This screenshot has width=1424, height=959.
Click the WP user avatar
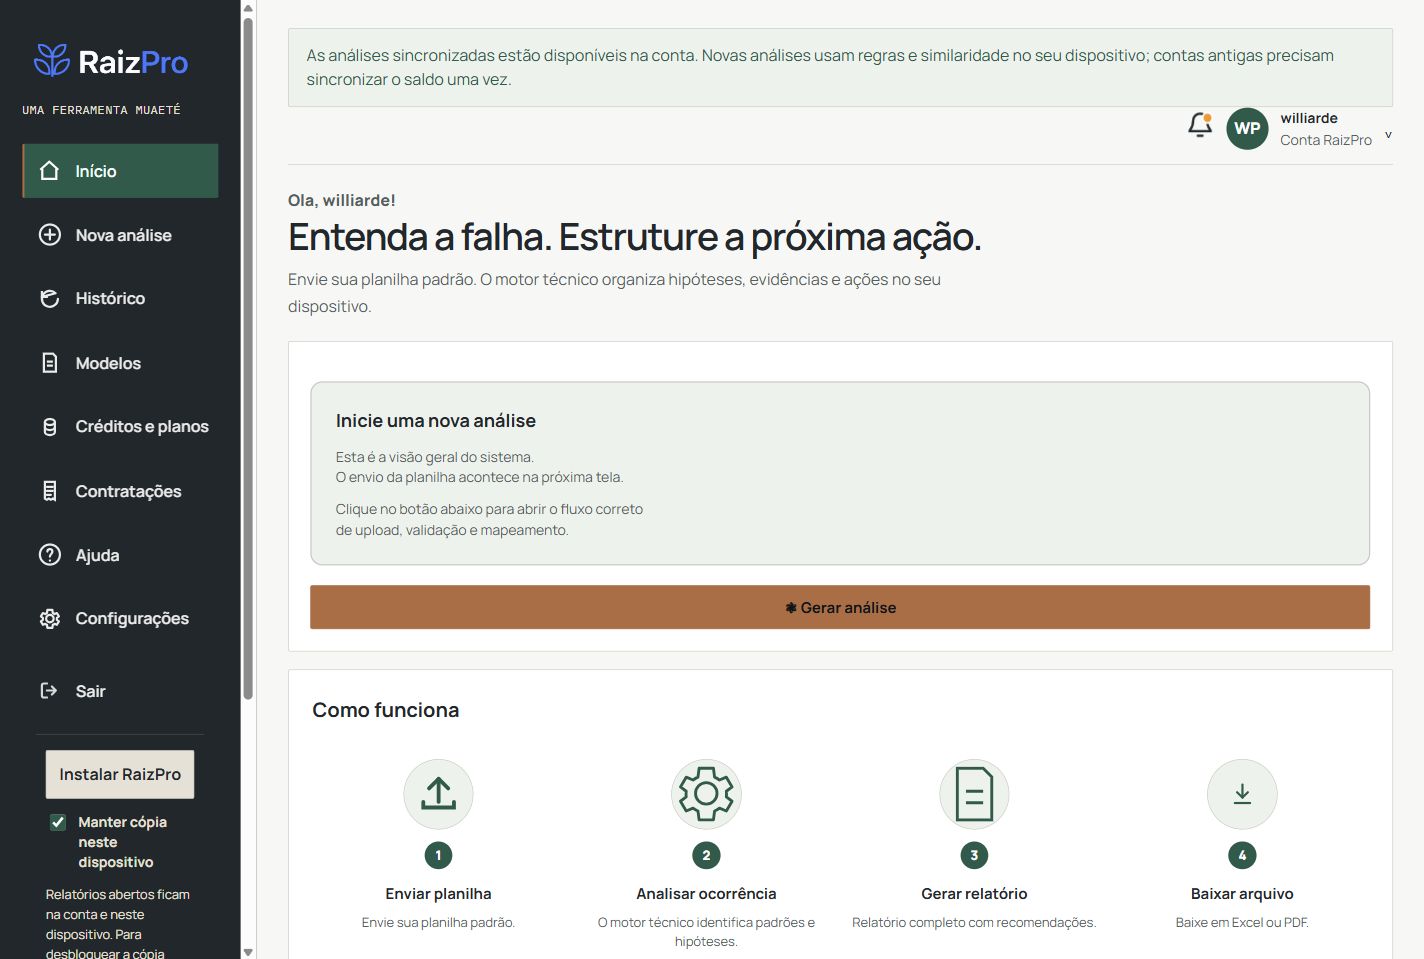click(1247, 129)
